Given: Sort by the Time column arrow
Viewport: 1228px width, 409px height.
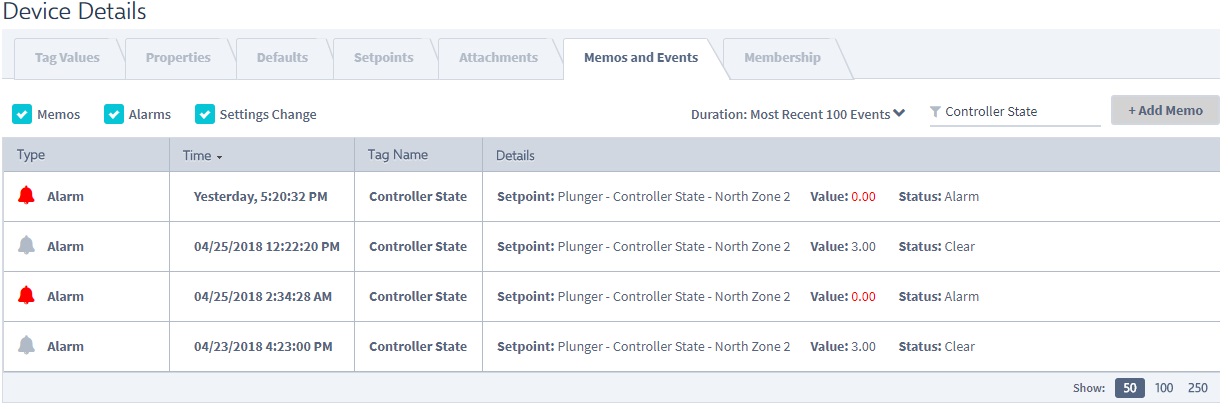Looking at the screenshot, I should point(219,157).
